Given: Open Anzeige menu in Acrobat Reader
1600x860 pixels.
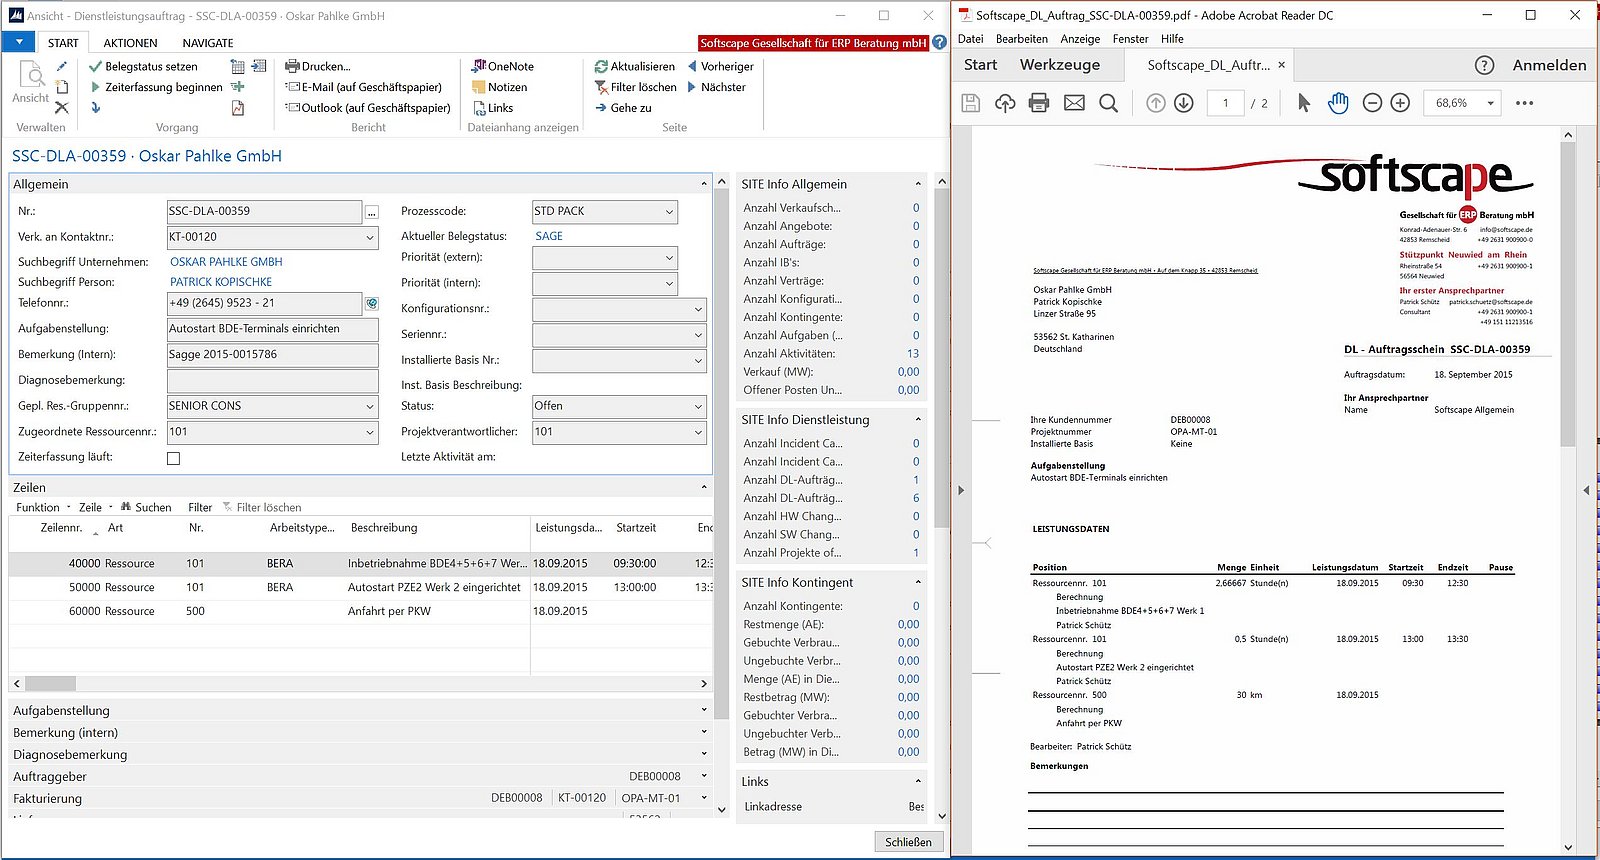Looking at the screenshot, I should tap(1080, 39).
